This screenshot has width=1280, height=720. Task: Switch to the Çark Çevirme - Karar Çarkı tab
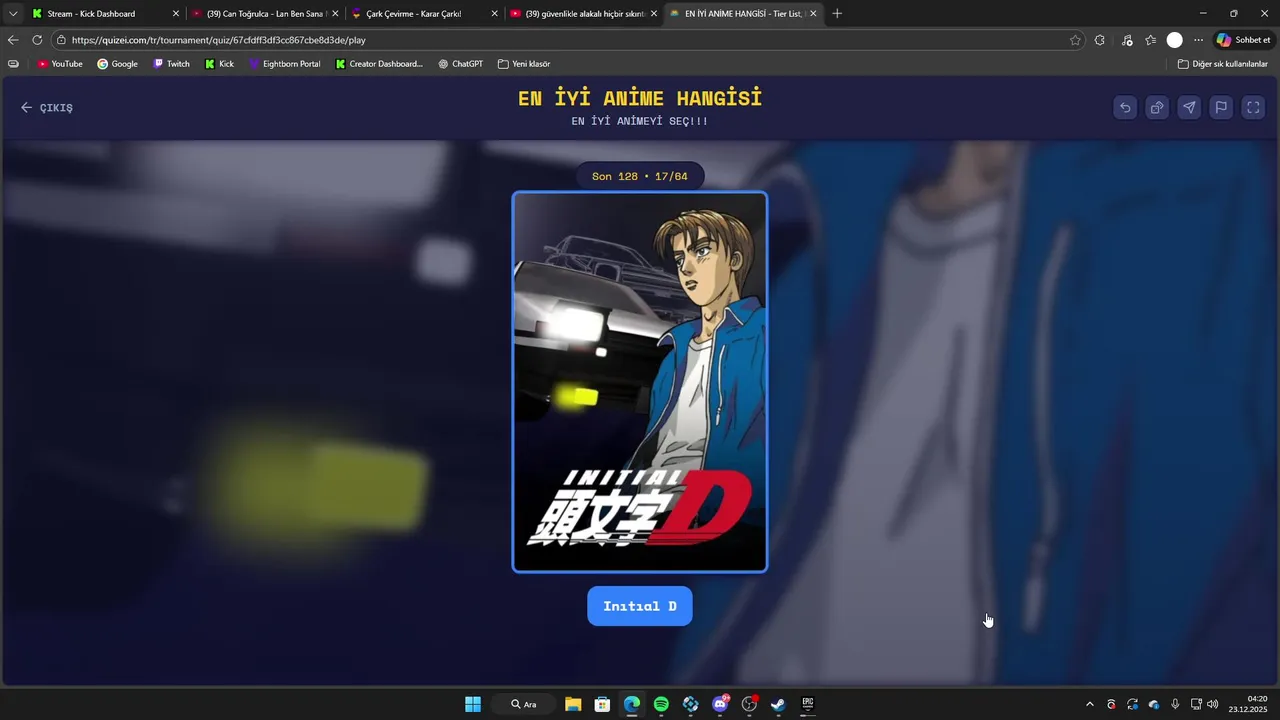pos(424,14)
